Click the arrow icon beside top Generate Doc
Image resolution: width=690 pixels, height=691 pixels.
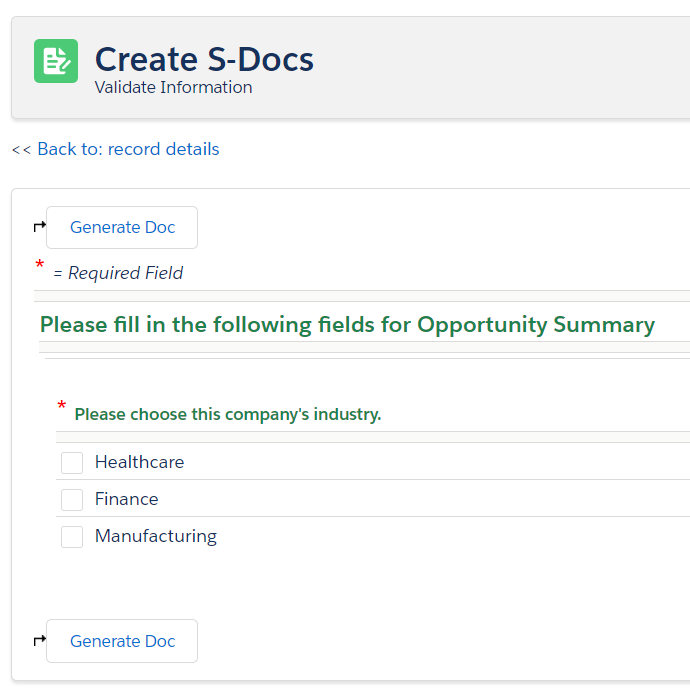39,227
